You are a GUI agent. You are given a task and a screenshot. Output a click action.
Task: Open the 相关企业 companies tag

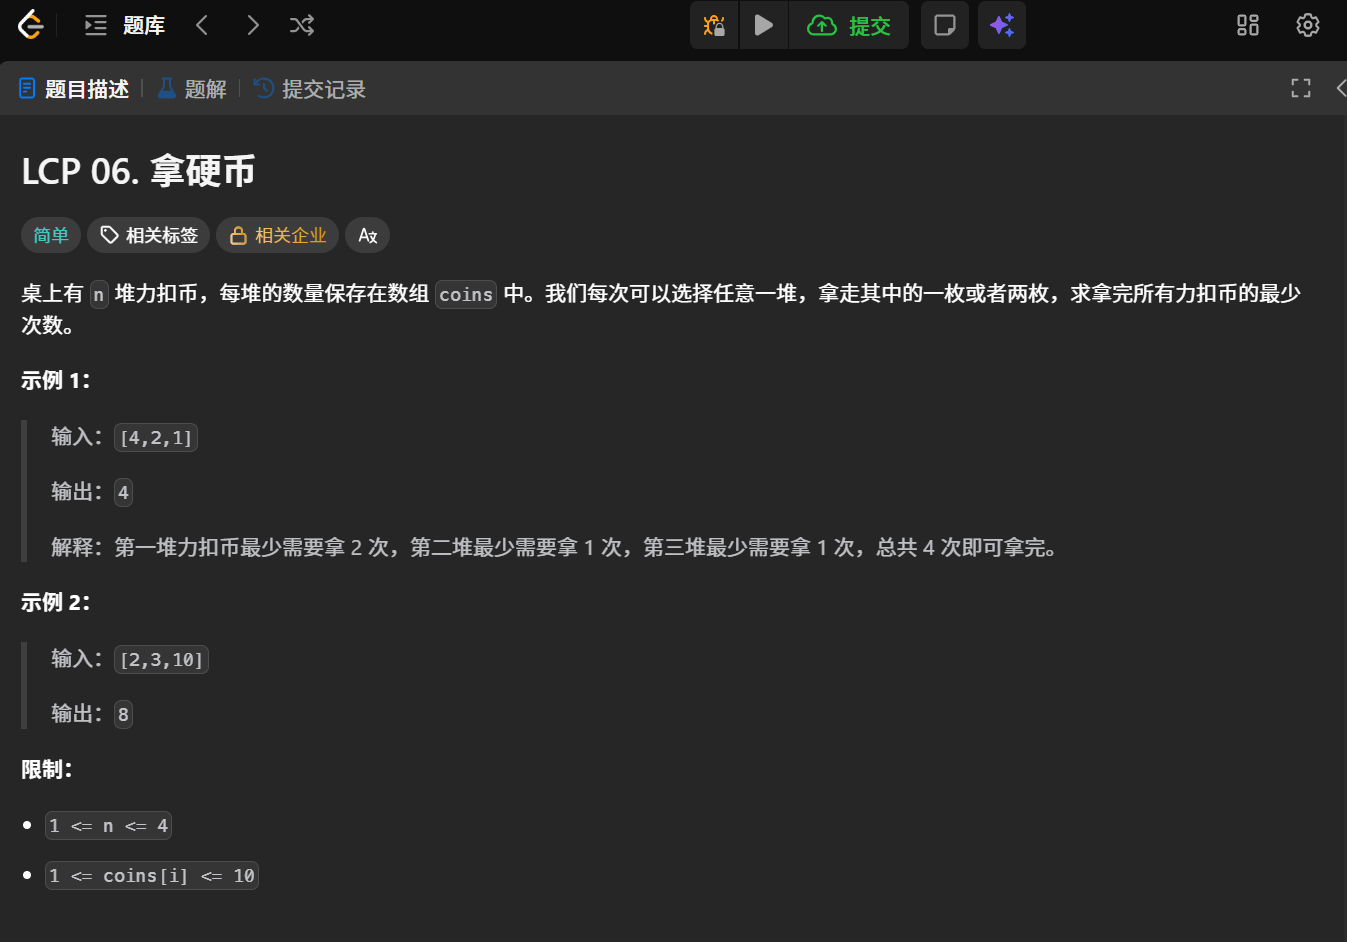click(x=278, y=235)
